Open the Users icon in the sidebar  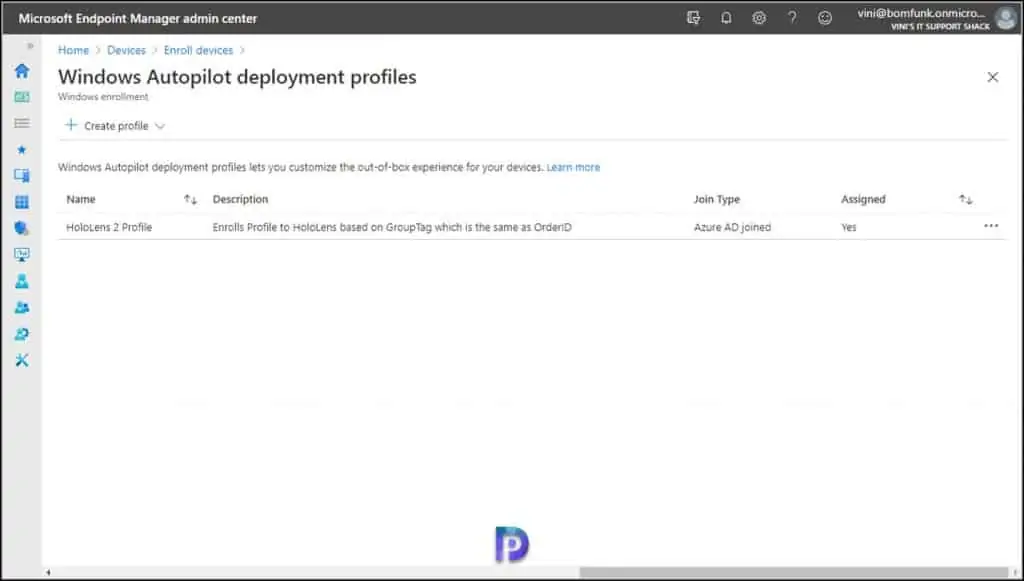click(22, 281)
